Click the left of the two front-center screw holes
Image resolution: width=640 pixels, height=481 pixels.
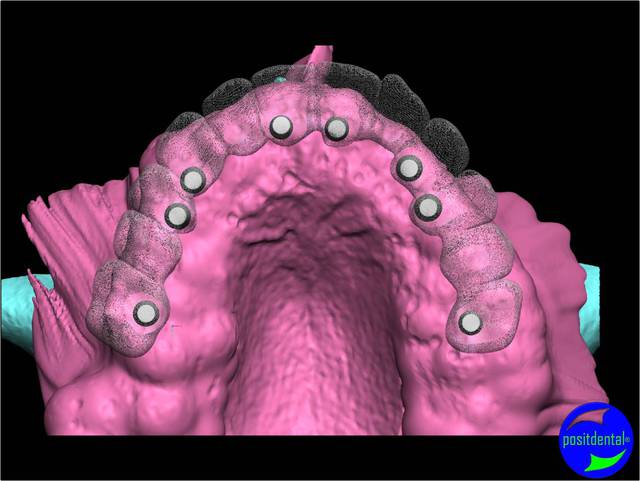point(282,126)
